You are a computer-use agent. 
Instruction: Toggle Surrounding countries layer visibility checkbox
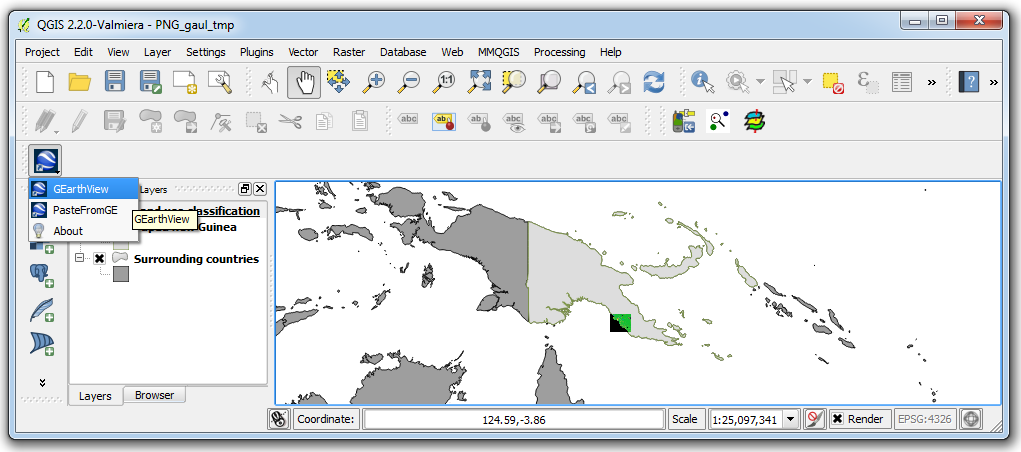(x=99, y=259)
